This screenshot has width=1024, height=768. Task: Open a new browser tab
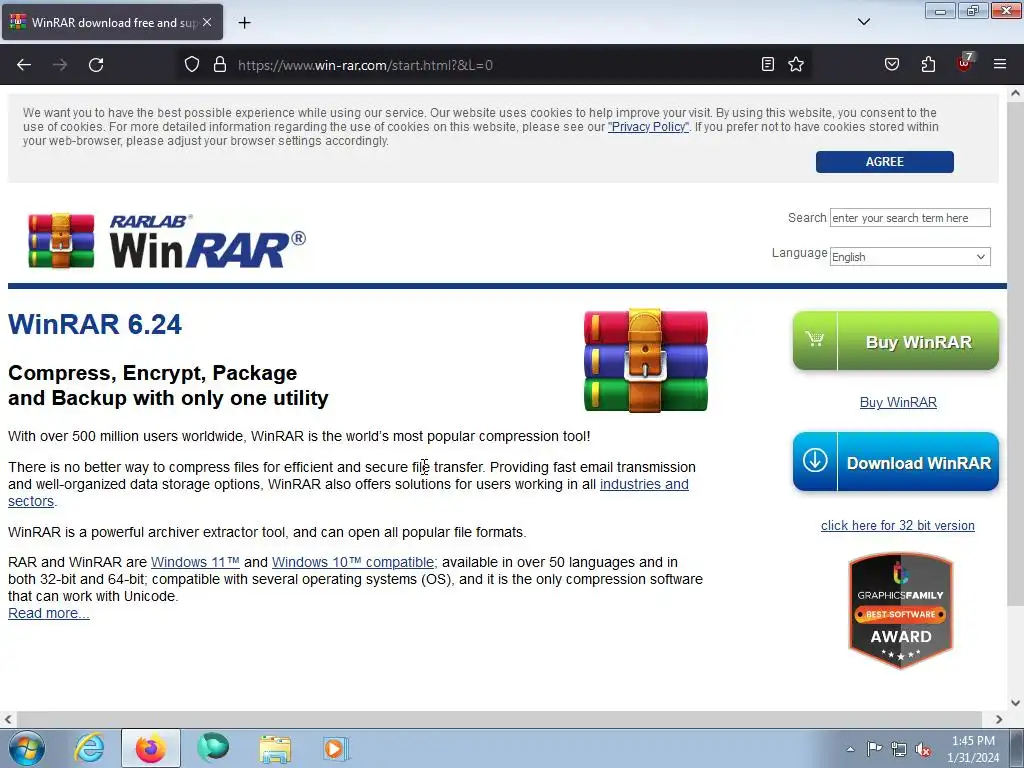point(244,23)
